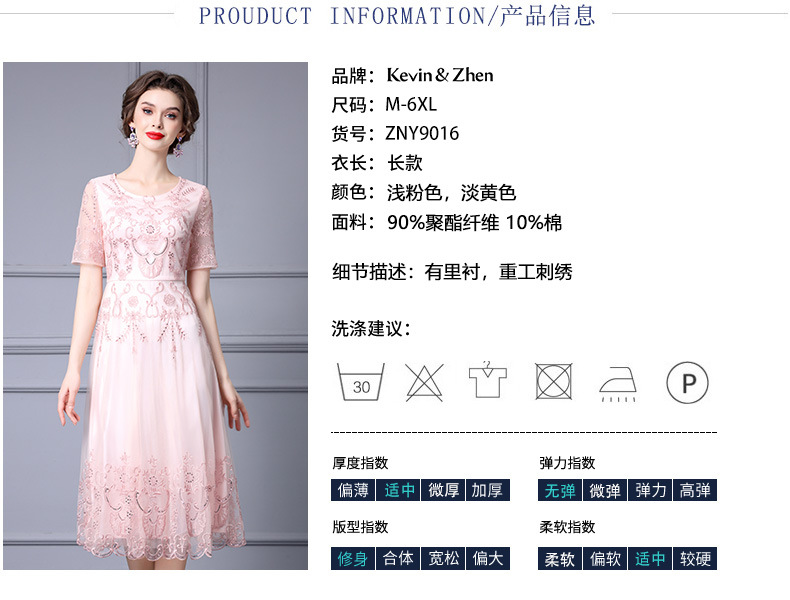Select the 加厚 thickness option
The image size is (790, 600).
(x=488, y=490)
